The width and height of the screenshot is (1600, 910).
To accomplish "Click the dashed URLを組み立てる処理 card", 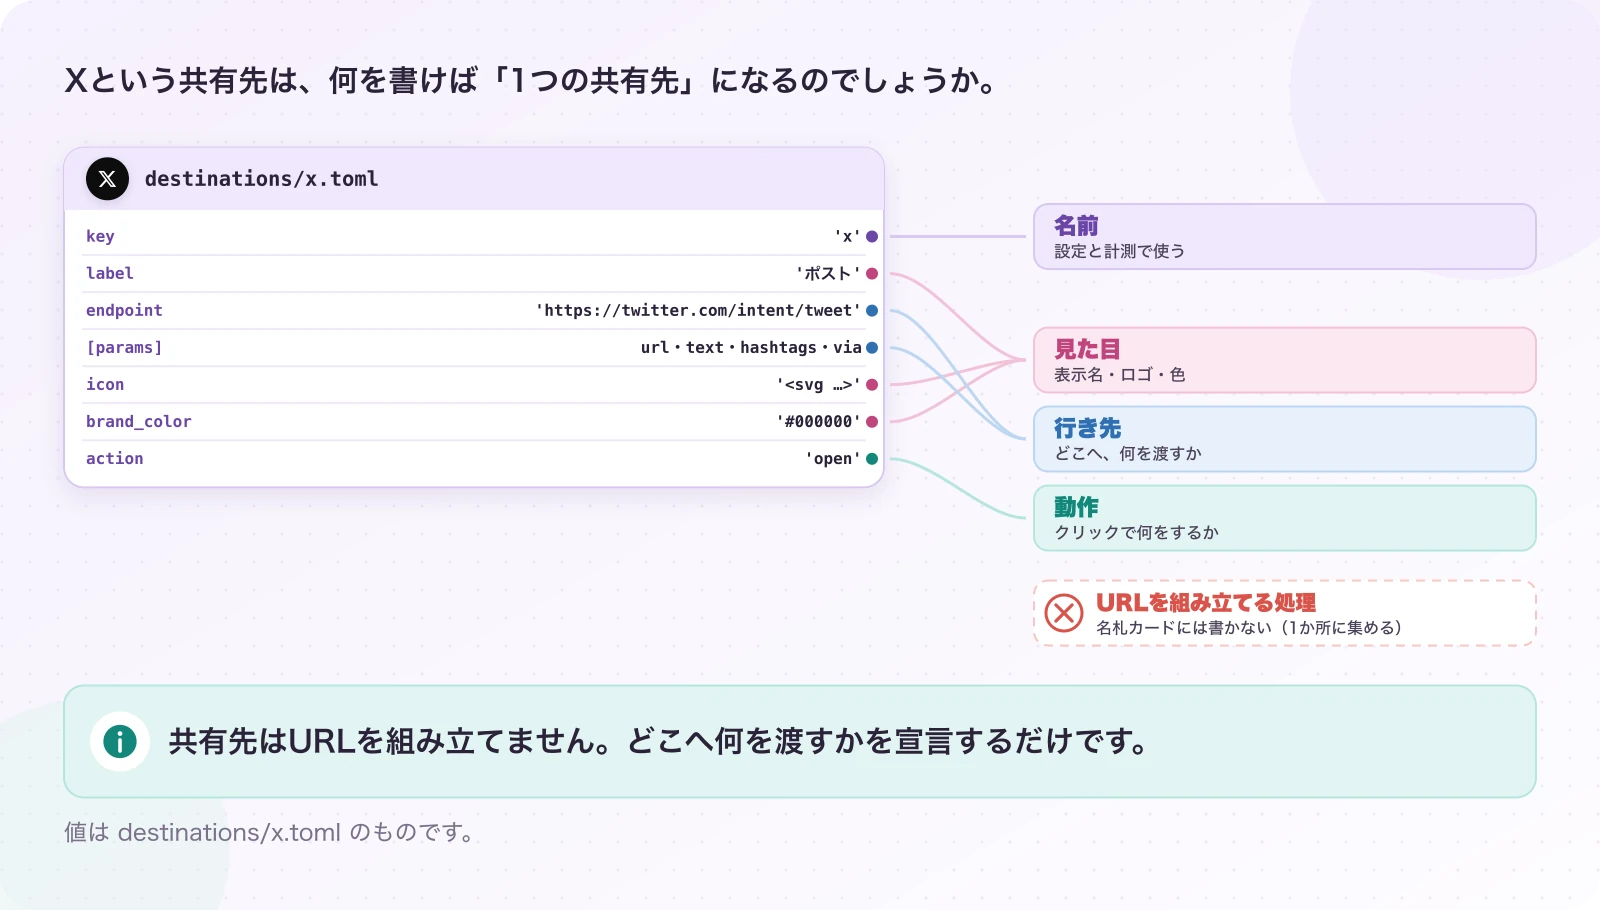I will pos(1284,613).
